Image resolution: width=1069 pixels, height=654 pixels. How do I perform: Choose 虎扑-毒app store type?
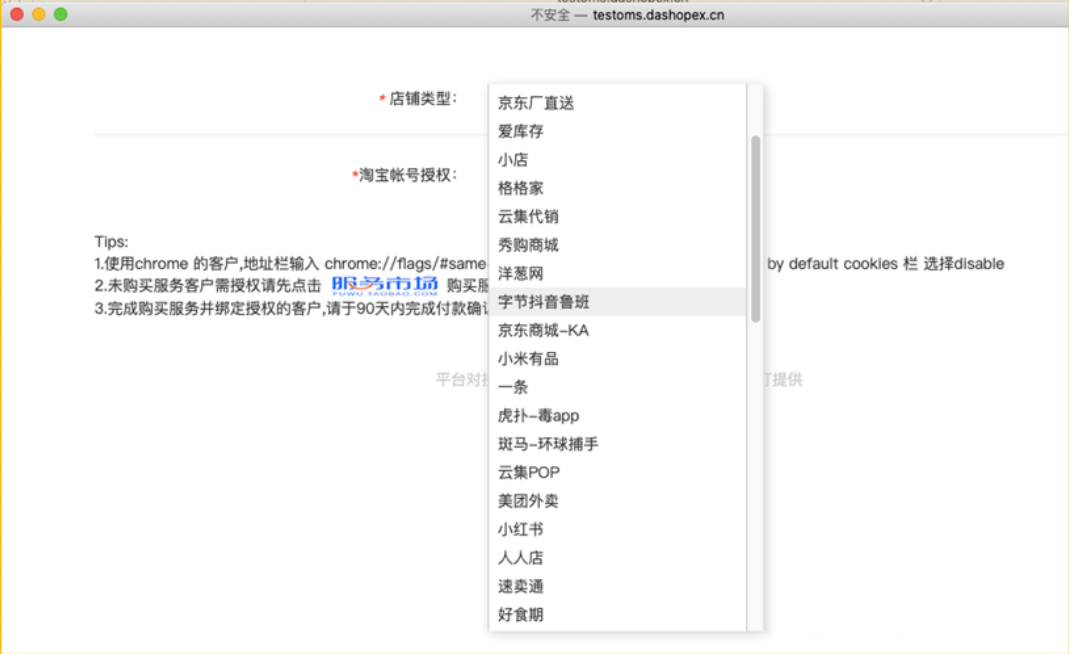coord(617,416)
